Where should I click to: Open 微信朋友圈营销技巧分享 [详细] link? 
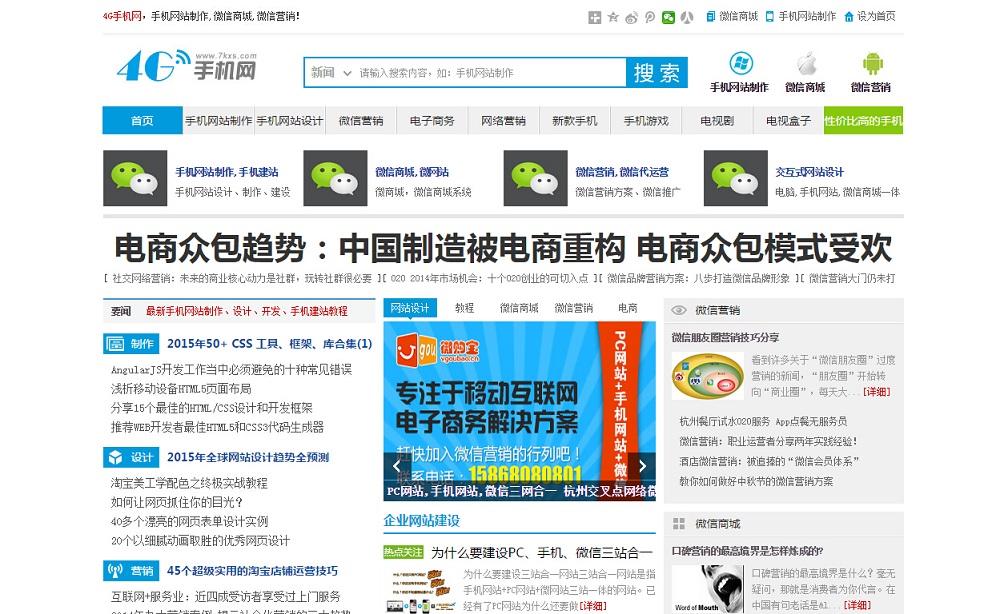[876, 392]
